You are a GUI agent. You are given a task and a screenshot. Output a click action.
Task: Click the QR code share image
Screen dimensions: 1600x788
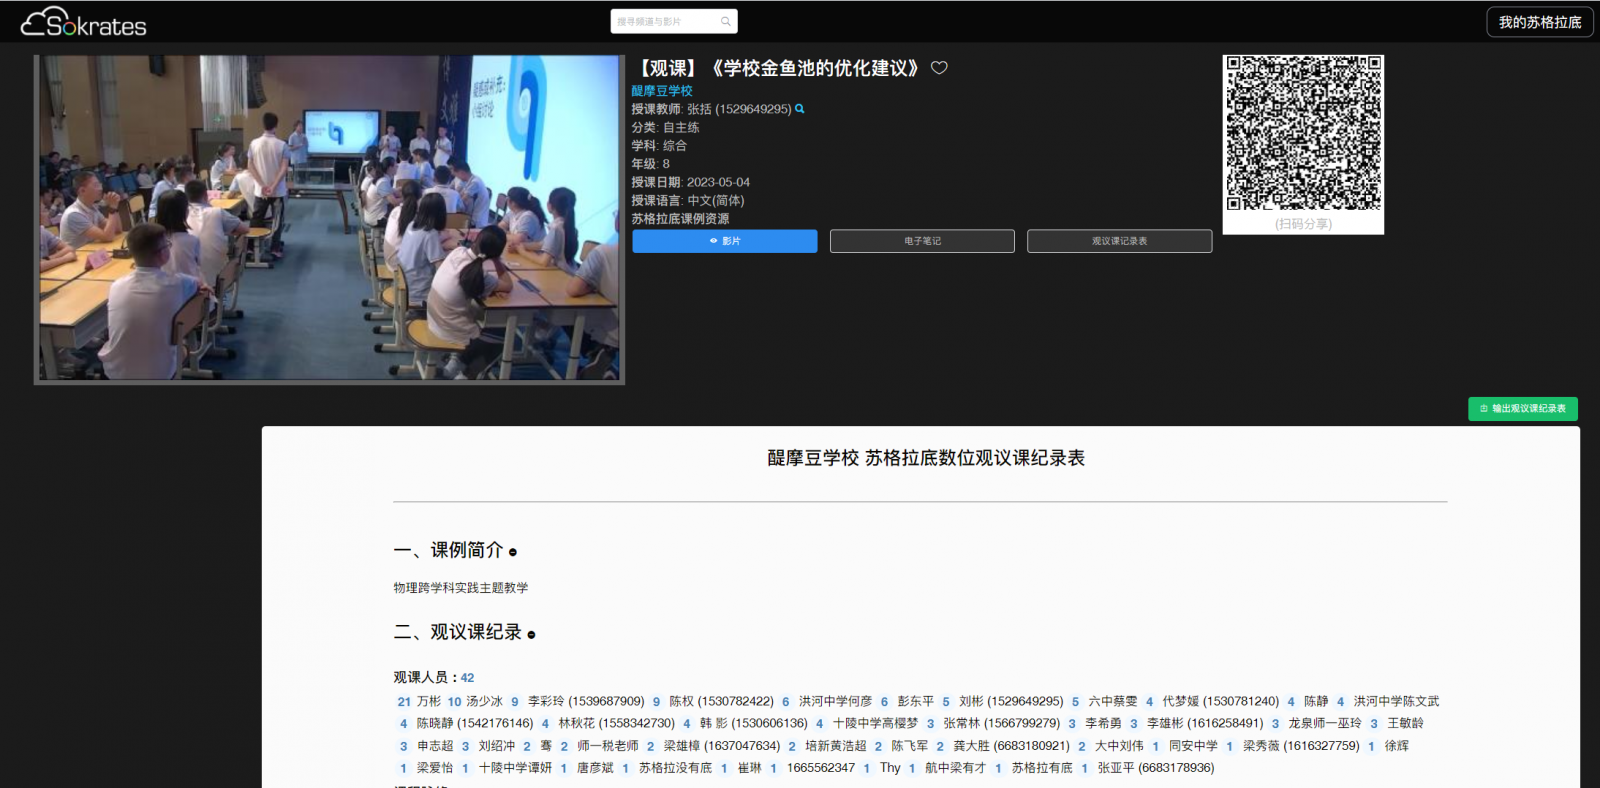[x=1303, y=134]
